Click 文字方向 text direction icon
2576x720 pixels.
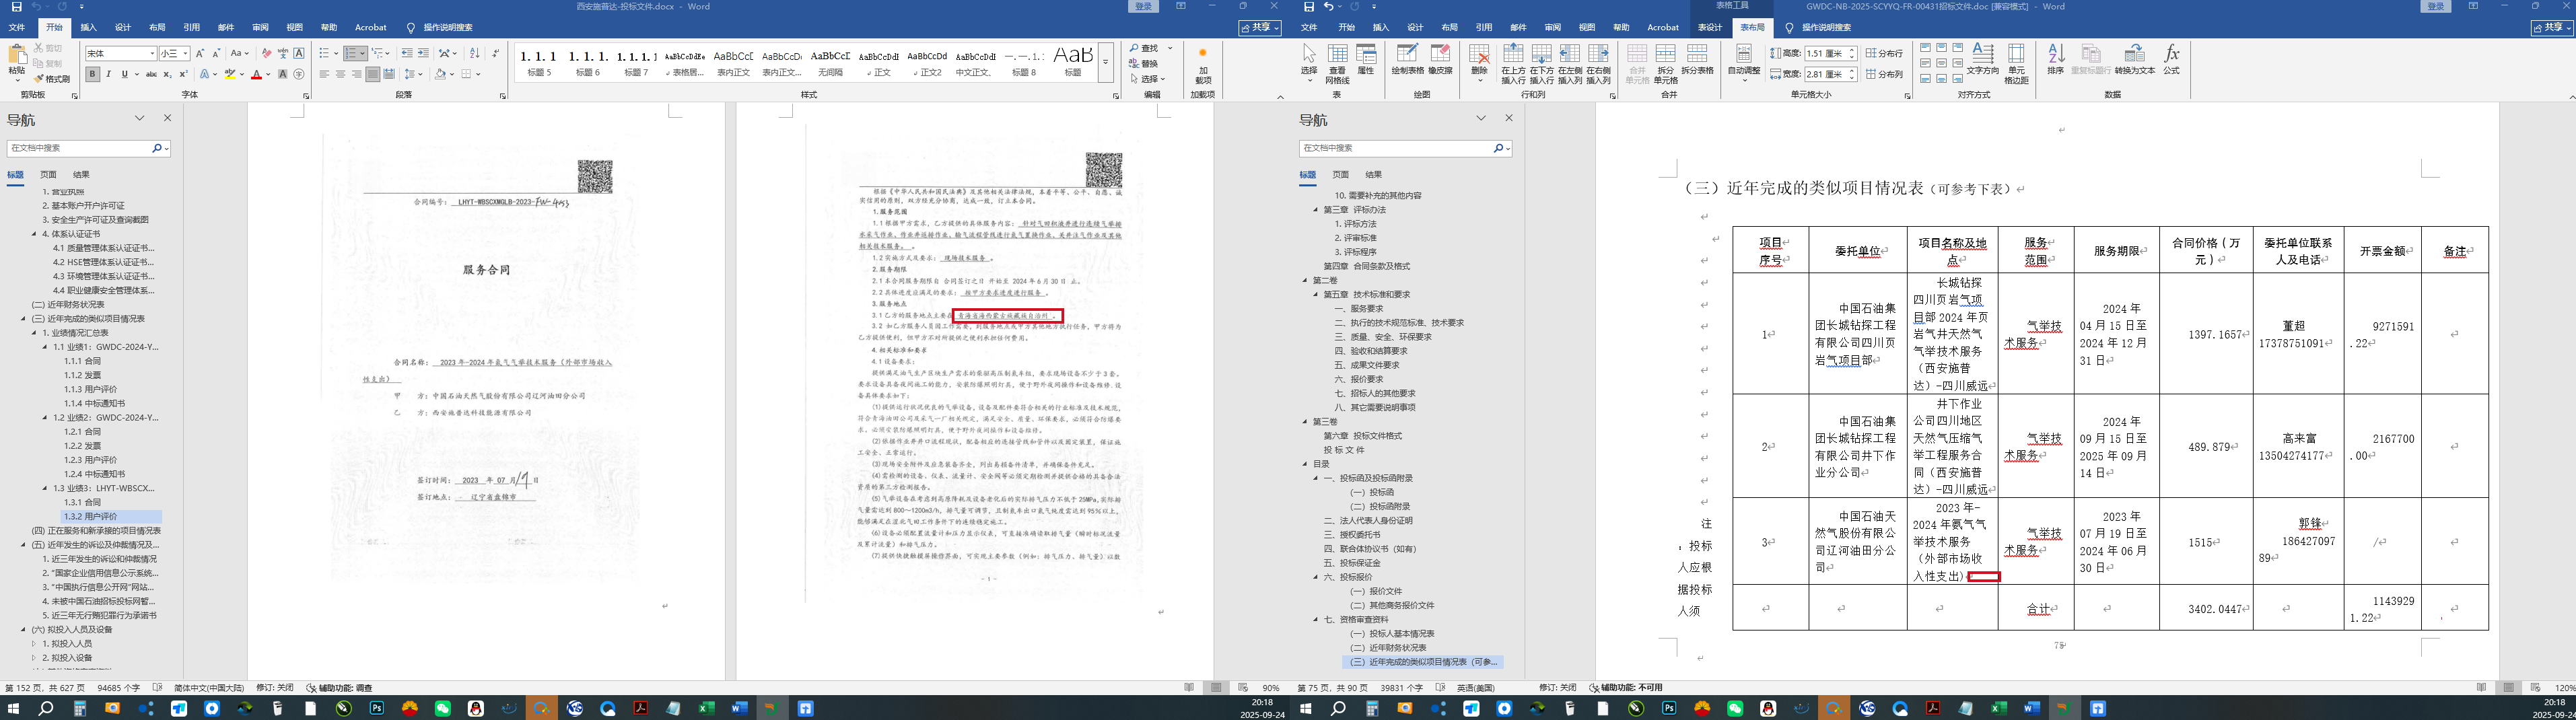(x=1982, y=59)
